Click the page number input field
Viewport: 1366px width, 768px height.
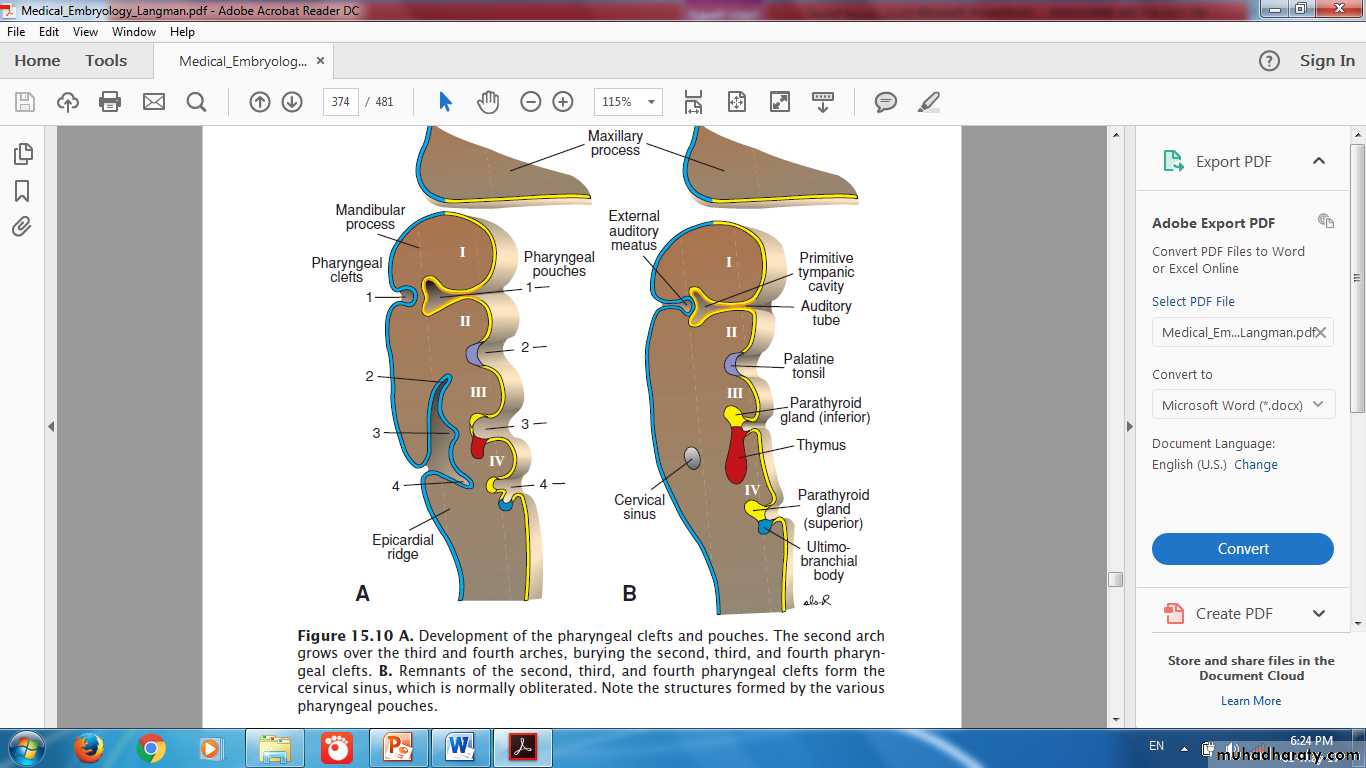341,102
